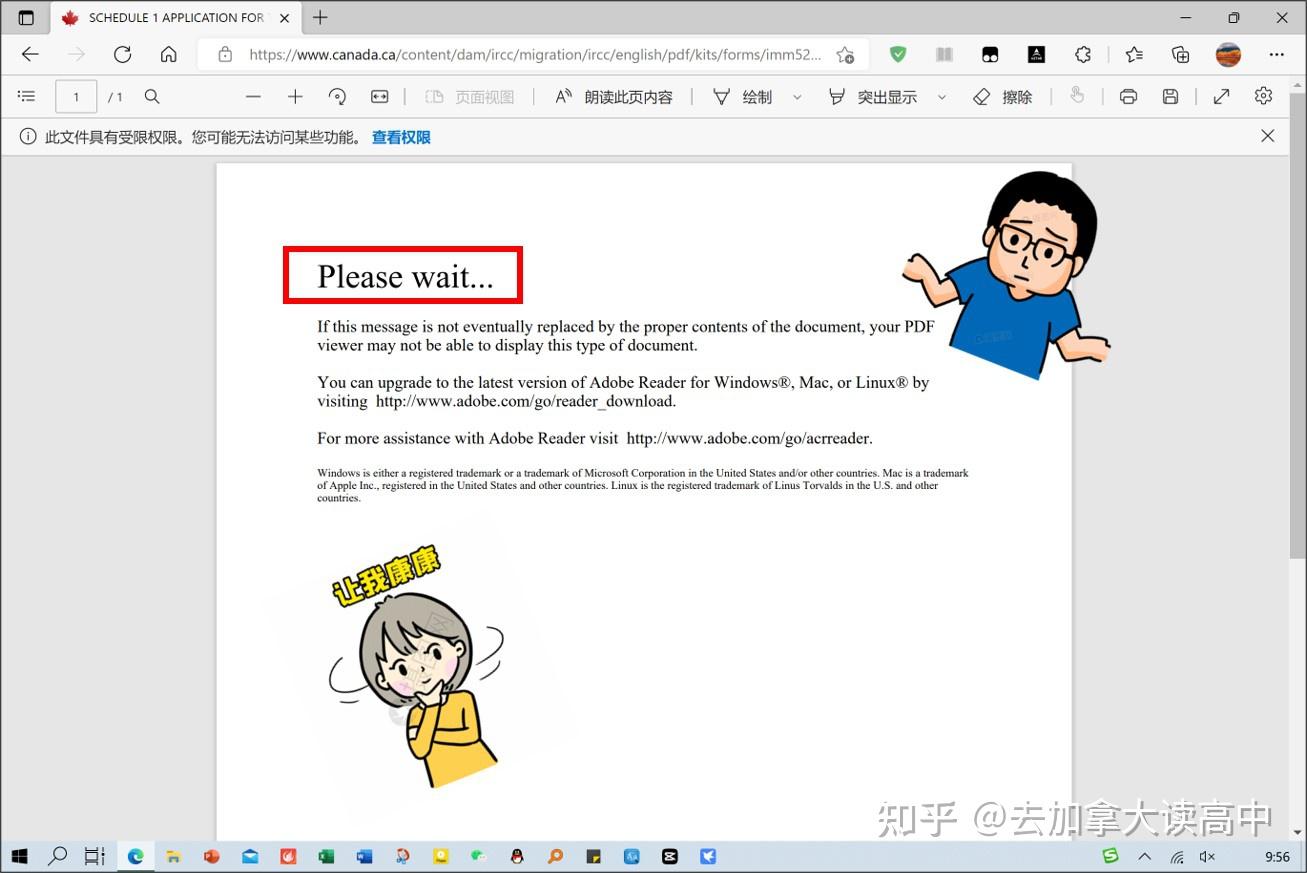1307x873 pixels.
Task: Show hidden tray icons chevron
Action: 1144,857
